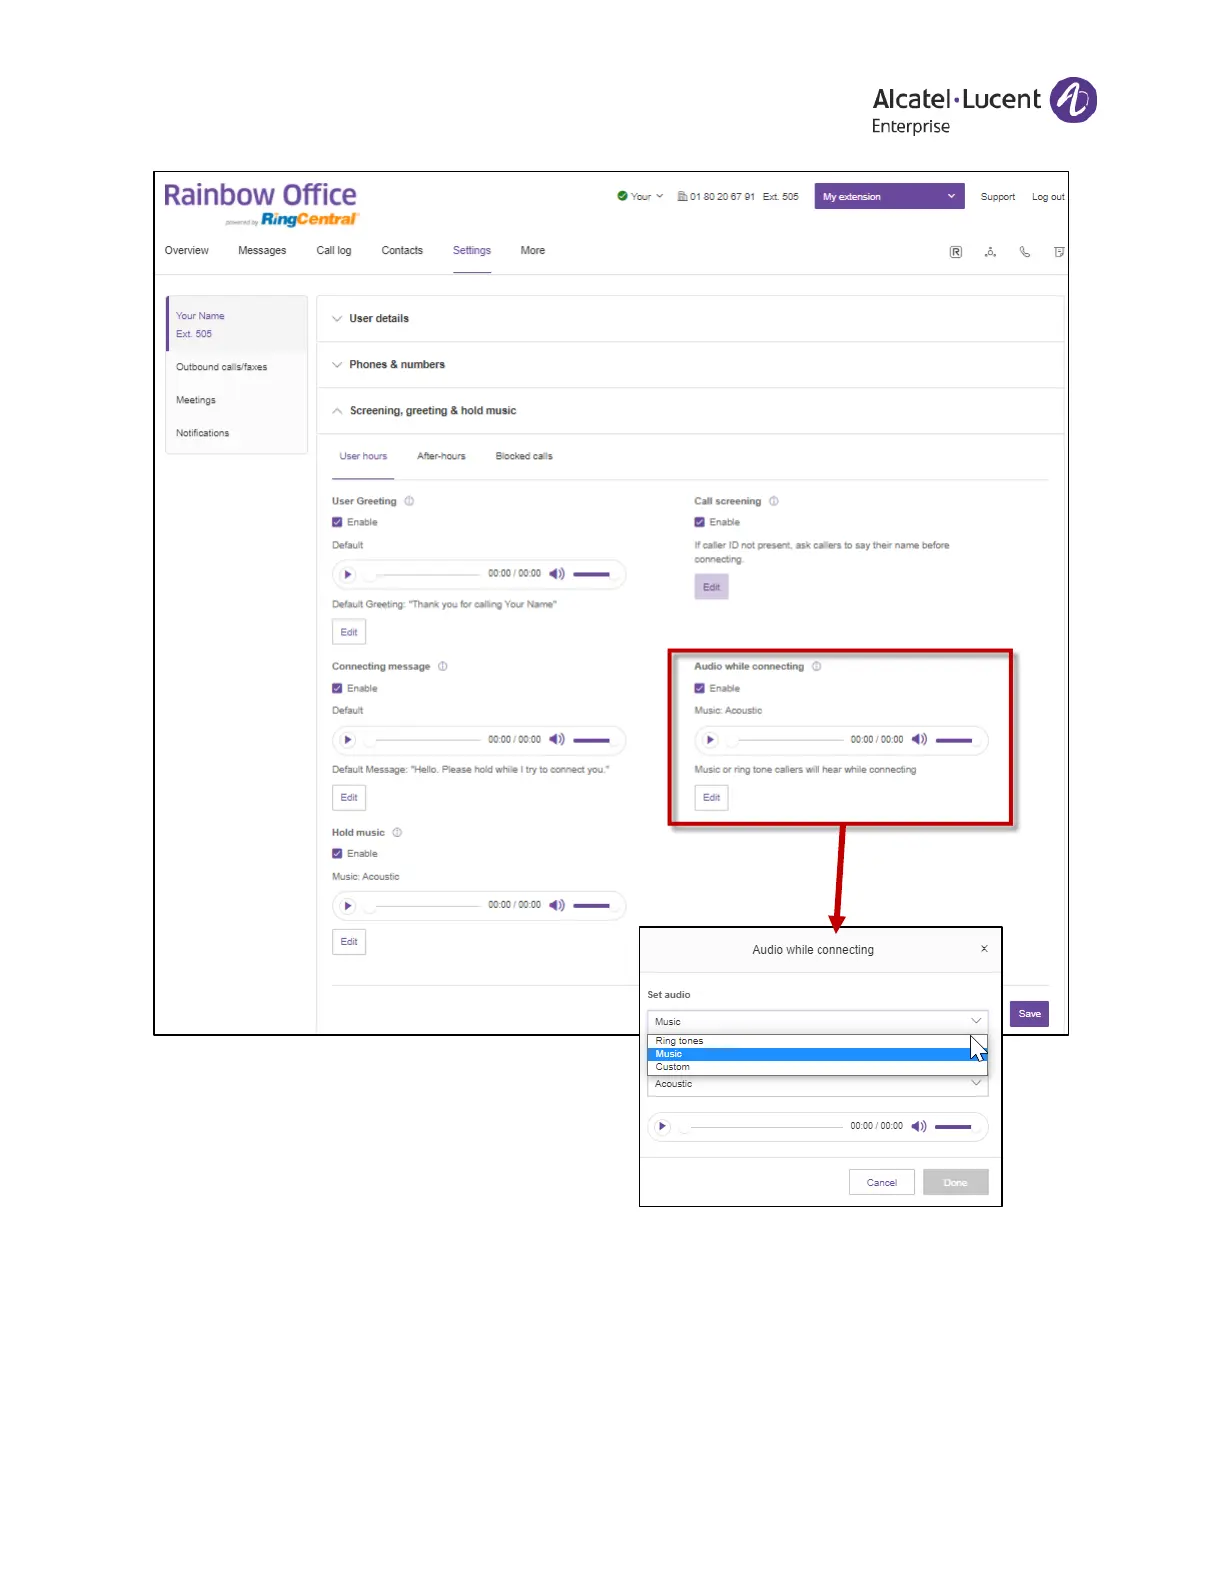Click Done in the dialog
Viewport: 1224px width, 1584px height.
956,1182
